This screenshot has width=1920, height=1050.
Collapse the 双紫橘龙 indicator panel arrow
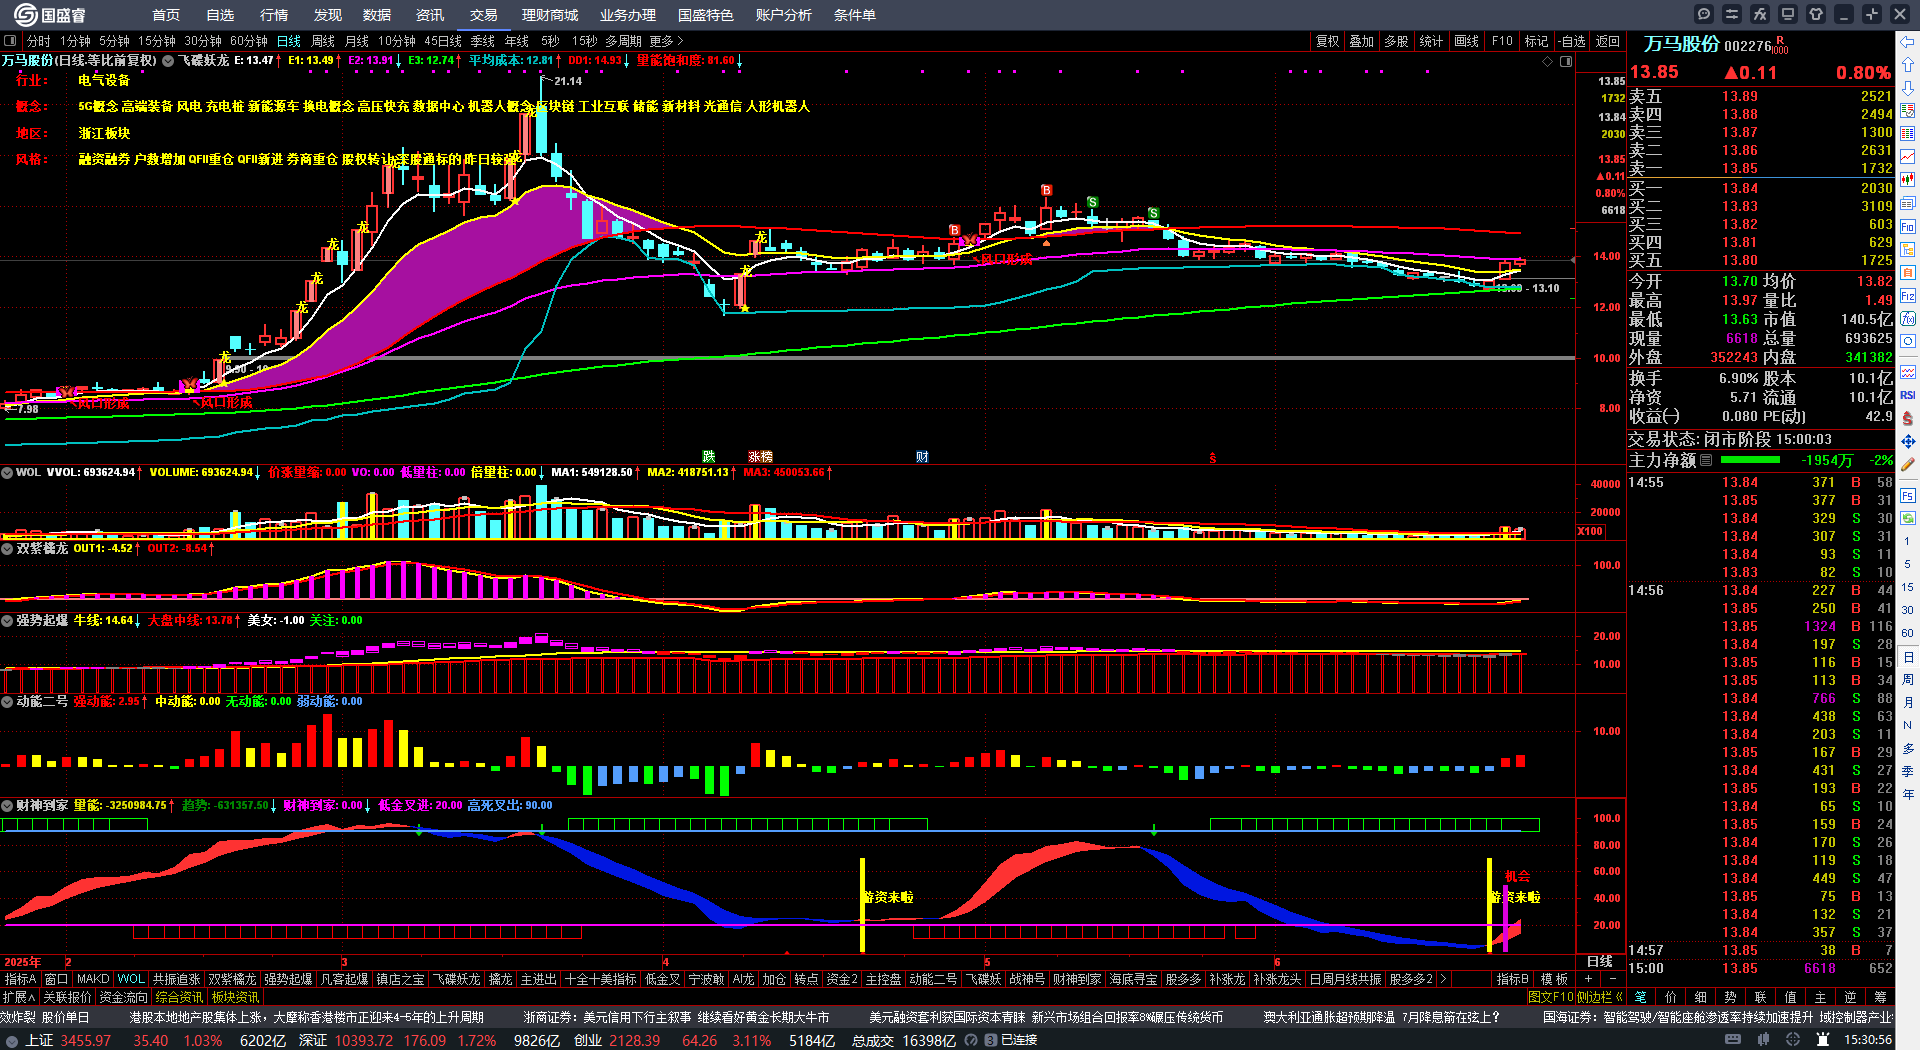7,548
